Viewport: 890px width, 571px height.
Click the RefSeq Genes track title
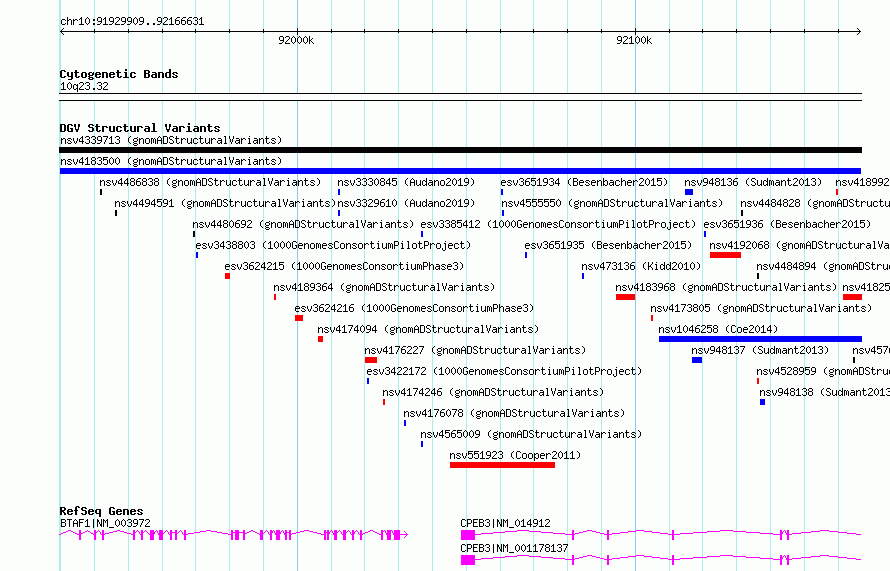(x=101, y=511)
